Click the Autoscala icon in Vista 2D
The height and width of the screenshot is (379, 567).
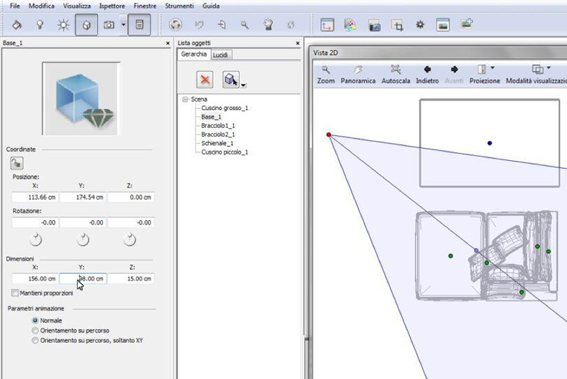[396, 69]
